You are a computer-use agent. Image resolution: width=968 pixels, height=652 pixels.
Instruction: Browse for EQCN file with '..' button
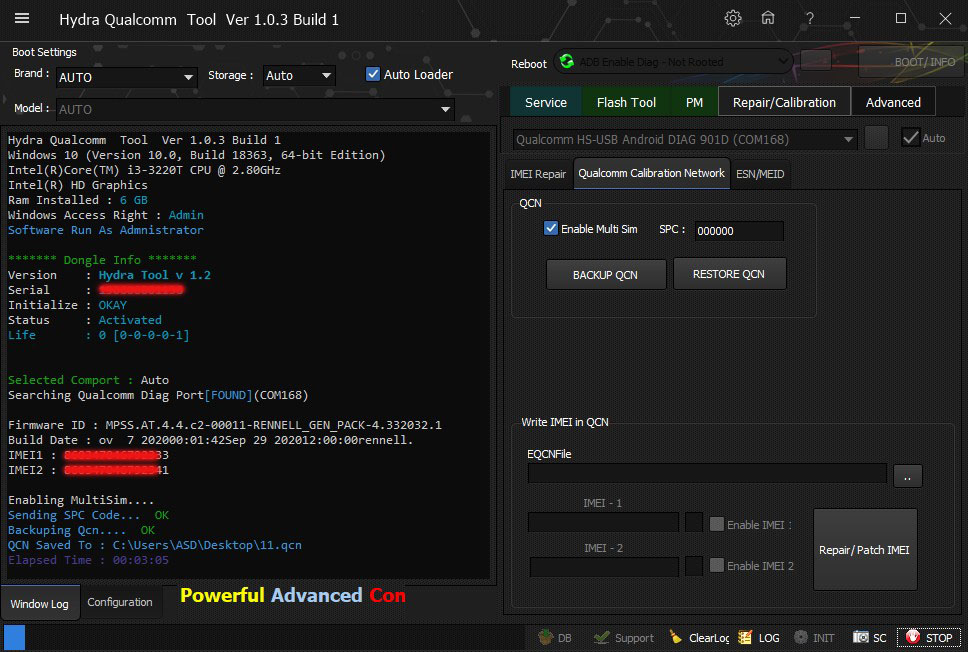coord(907,476)
